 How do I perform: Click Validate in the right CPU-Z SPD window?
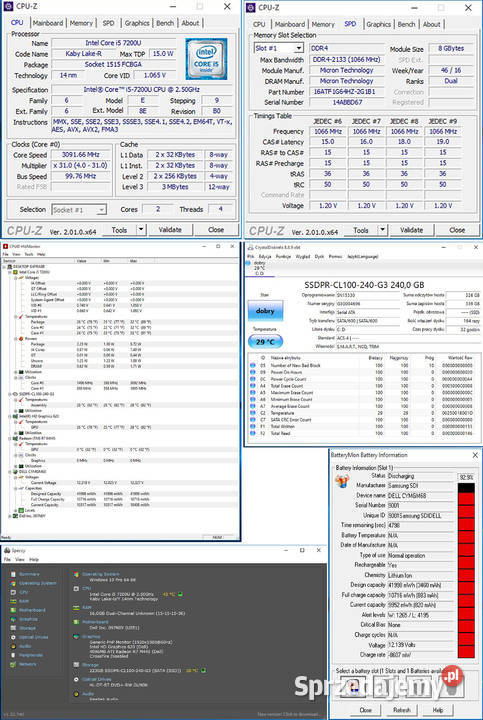(411, 230)
